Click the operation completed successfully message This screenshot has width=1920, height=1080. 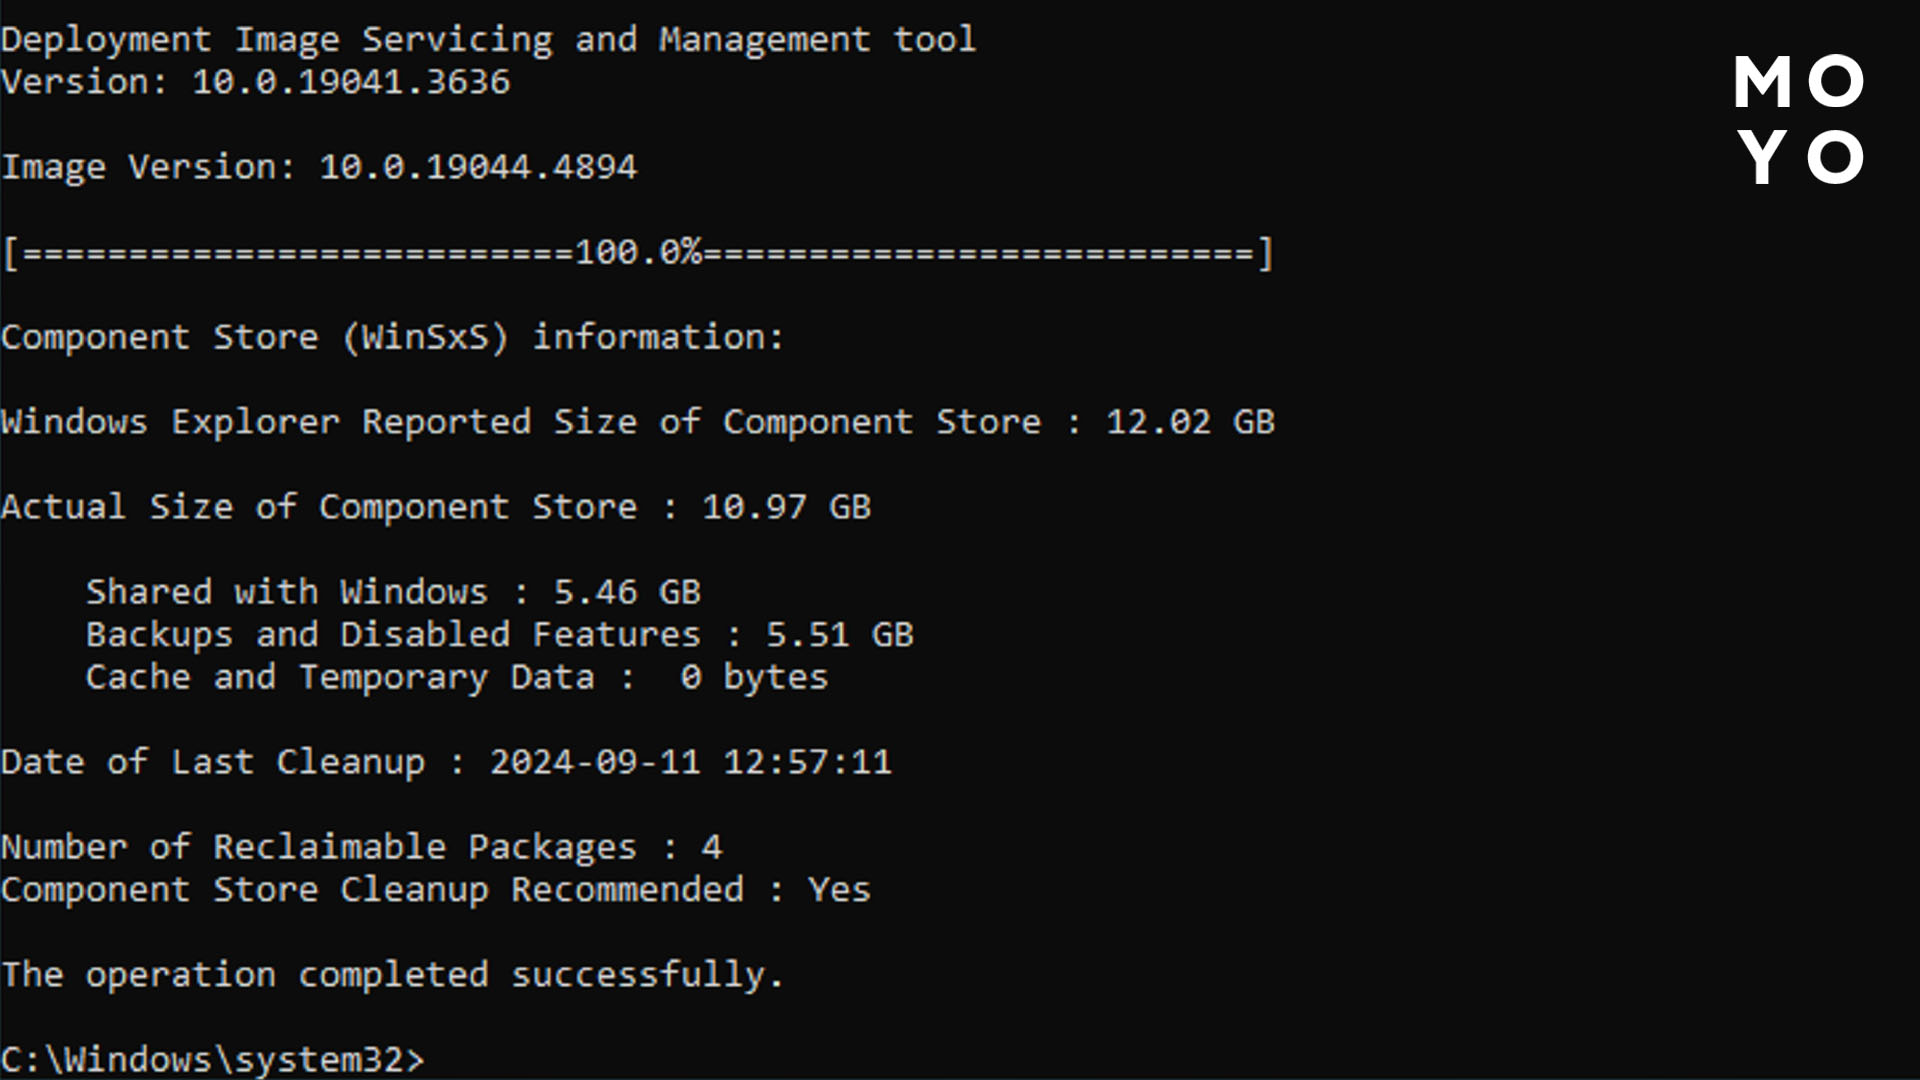pyautogui.click(x=392, y=975)
